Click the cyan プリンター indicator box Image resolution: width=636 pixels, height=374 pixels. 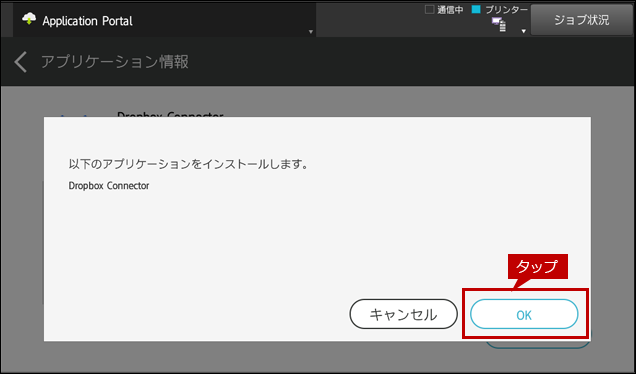[476, 9]
